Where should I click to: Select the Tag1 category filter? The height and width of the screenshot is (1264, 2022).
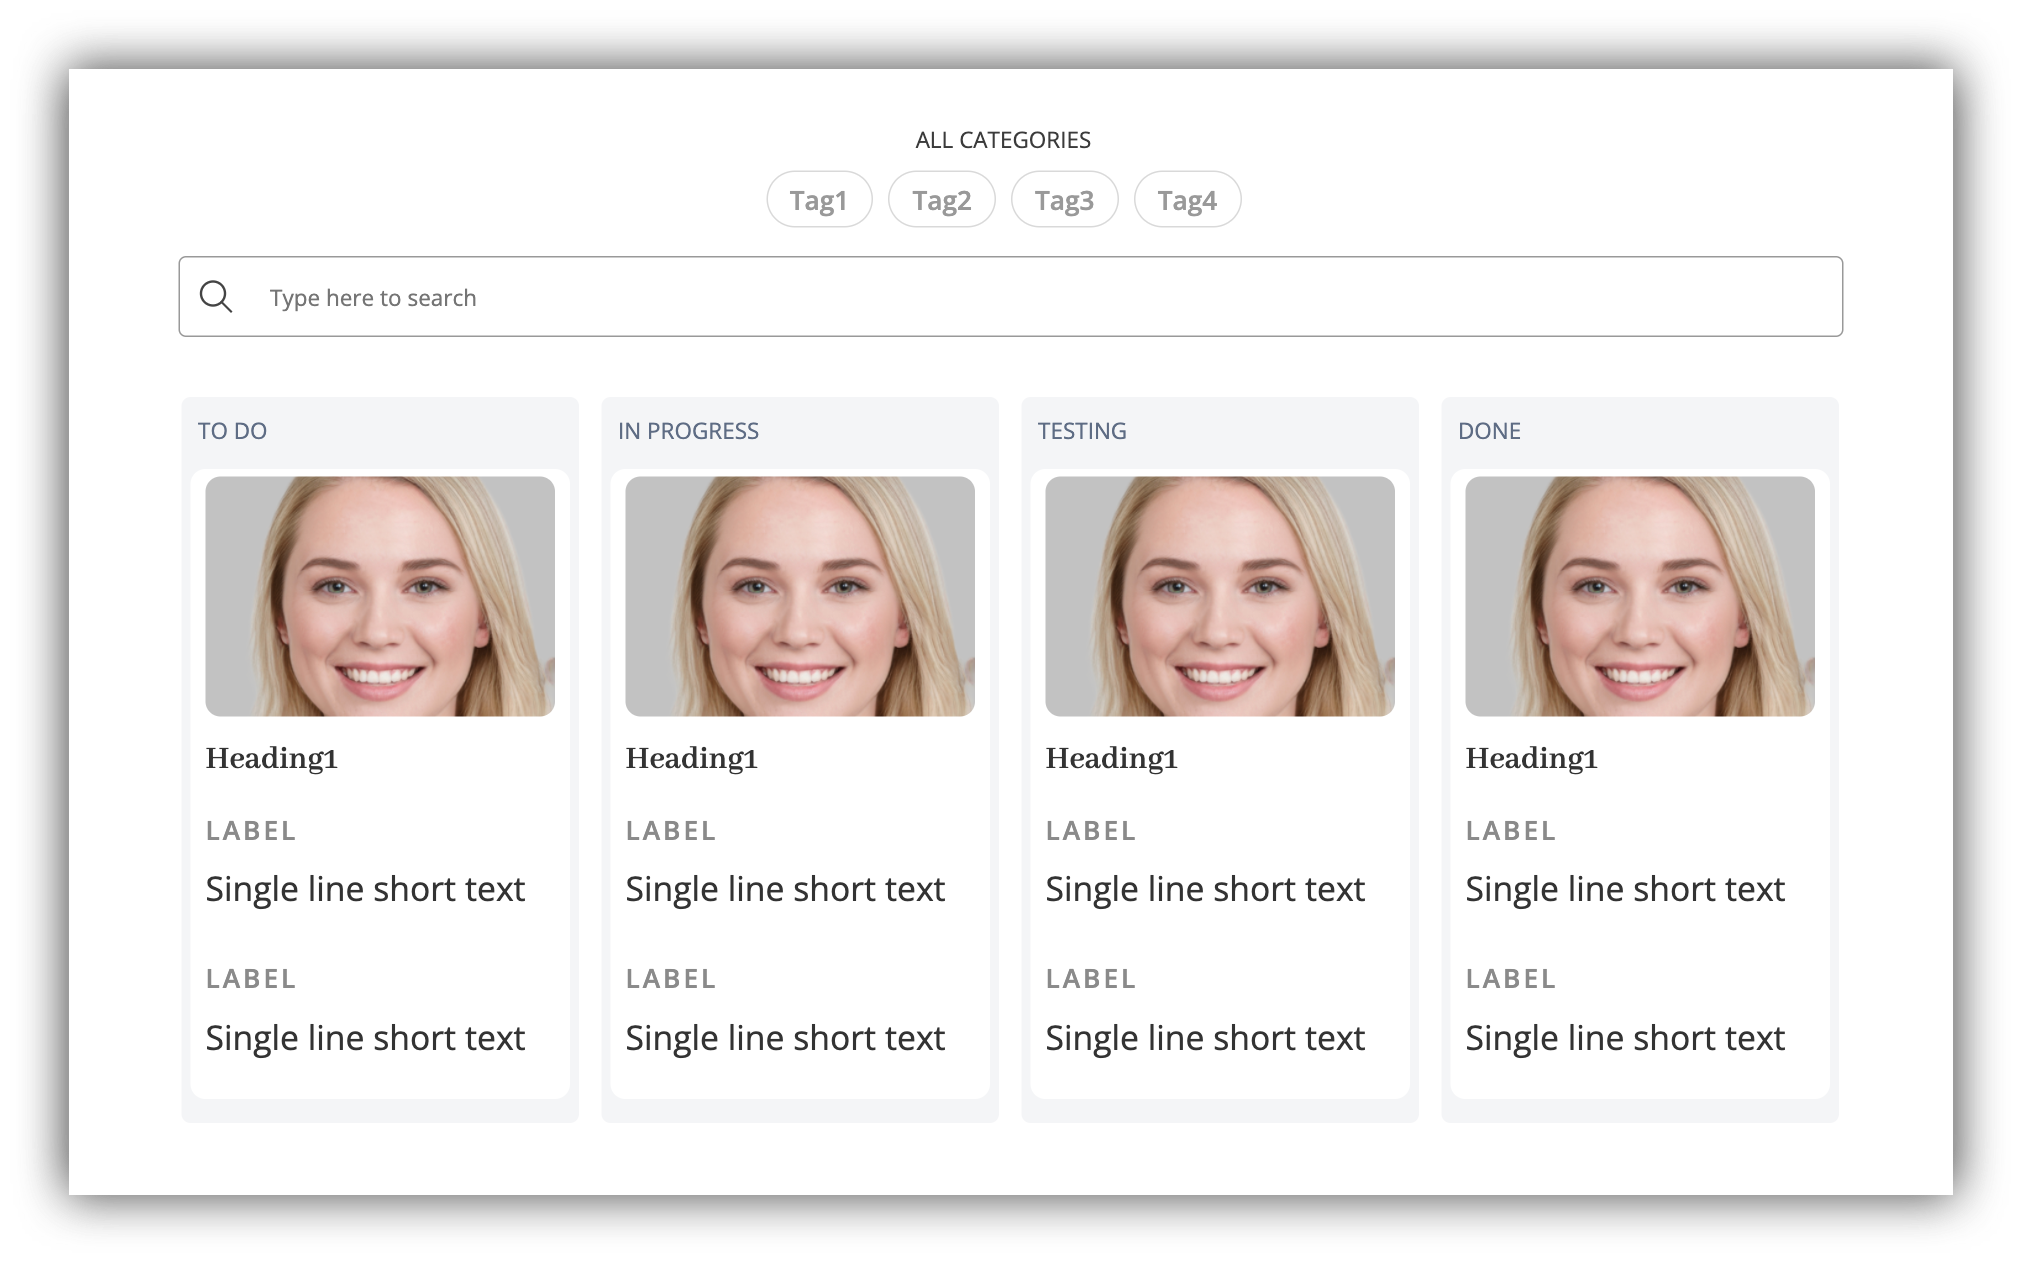pyautogui.click(x=819, y=200)
